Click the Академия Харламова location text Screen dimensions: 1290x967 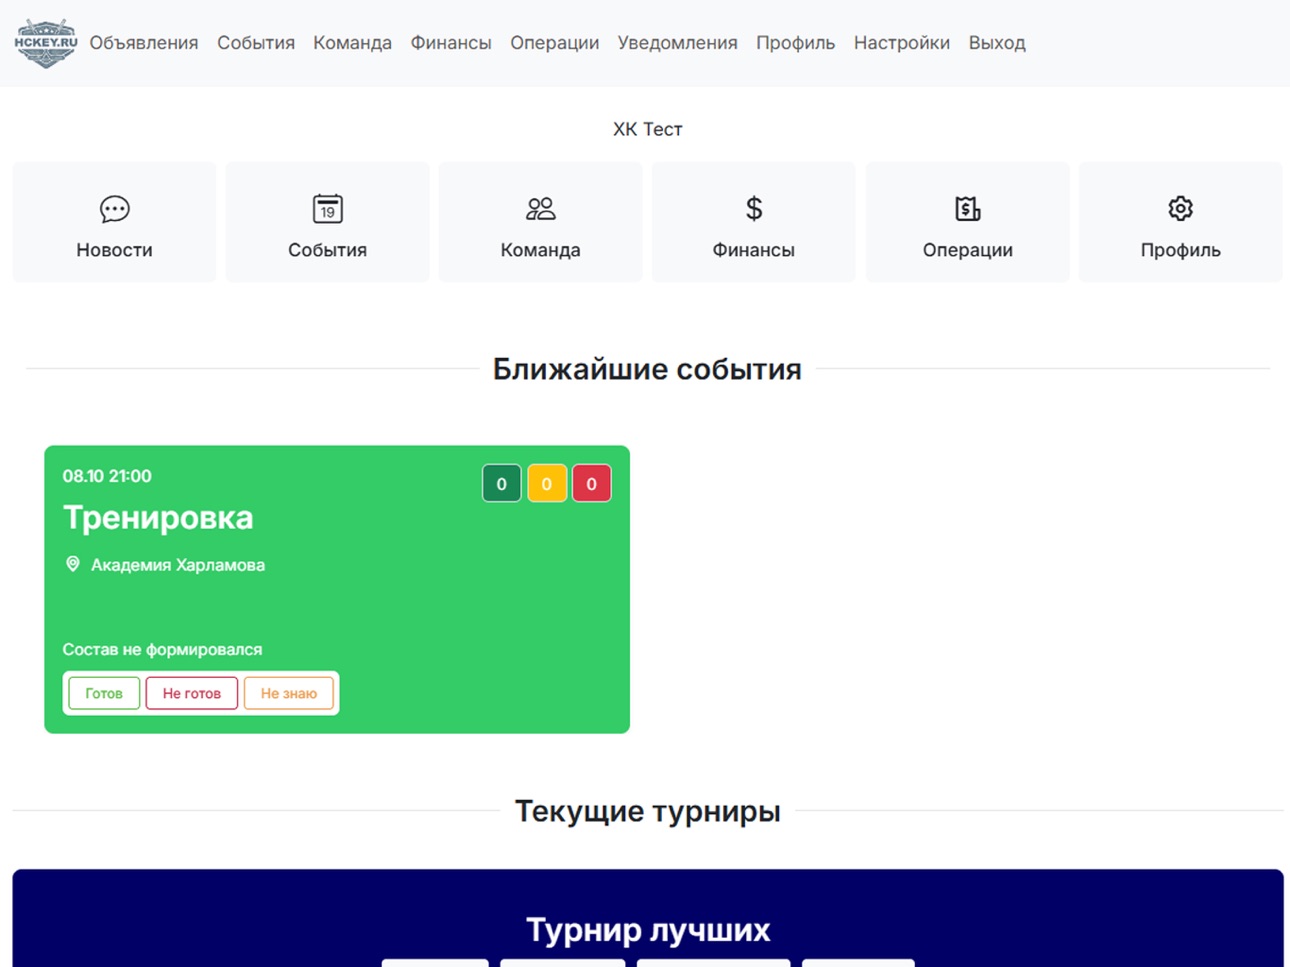click(178, 565)
